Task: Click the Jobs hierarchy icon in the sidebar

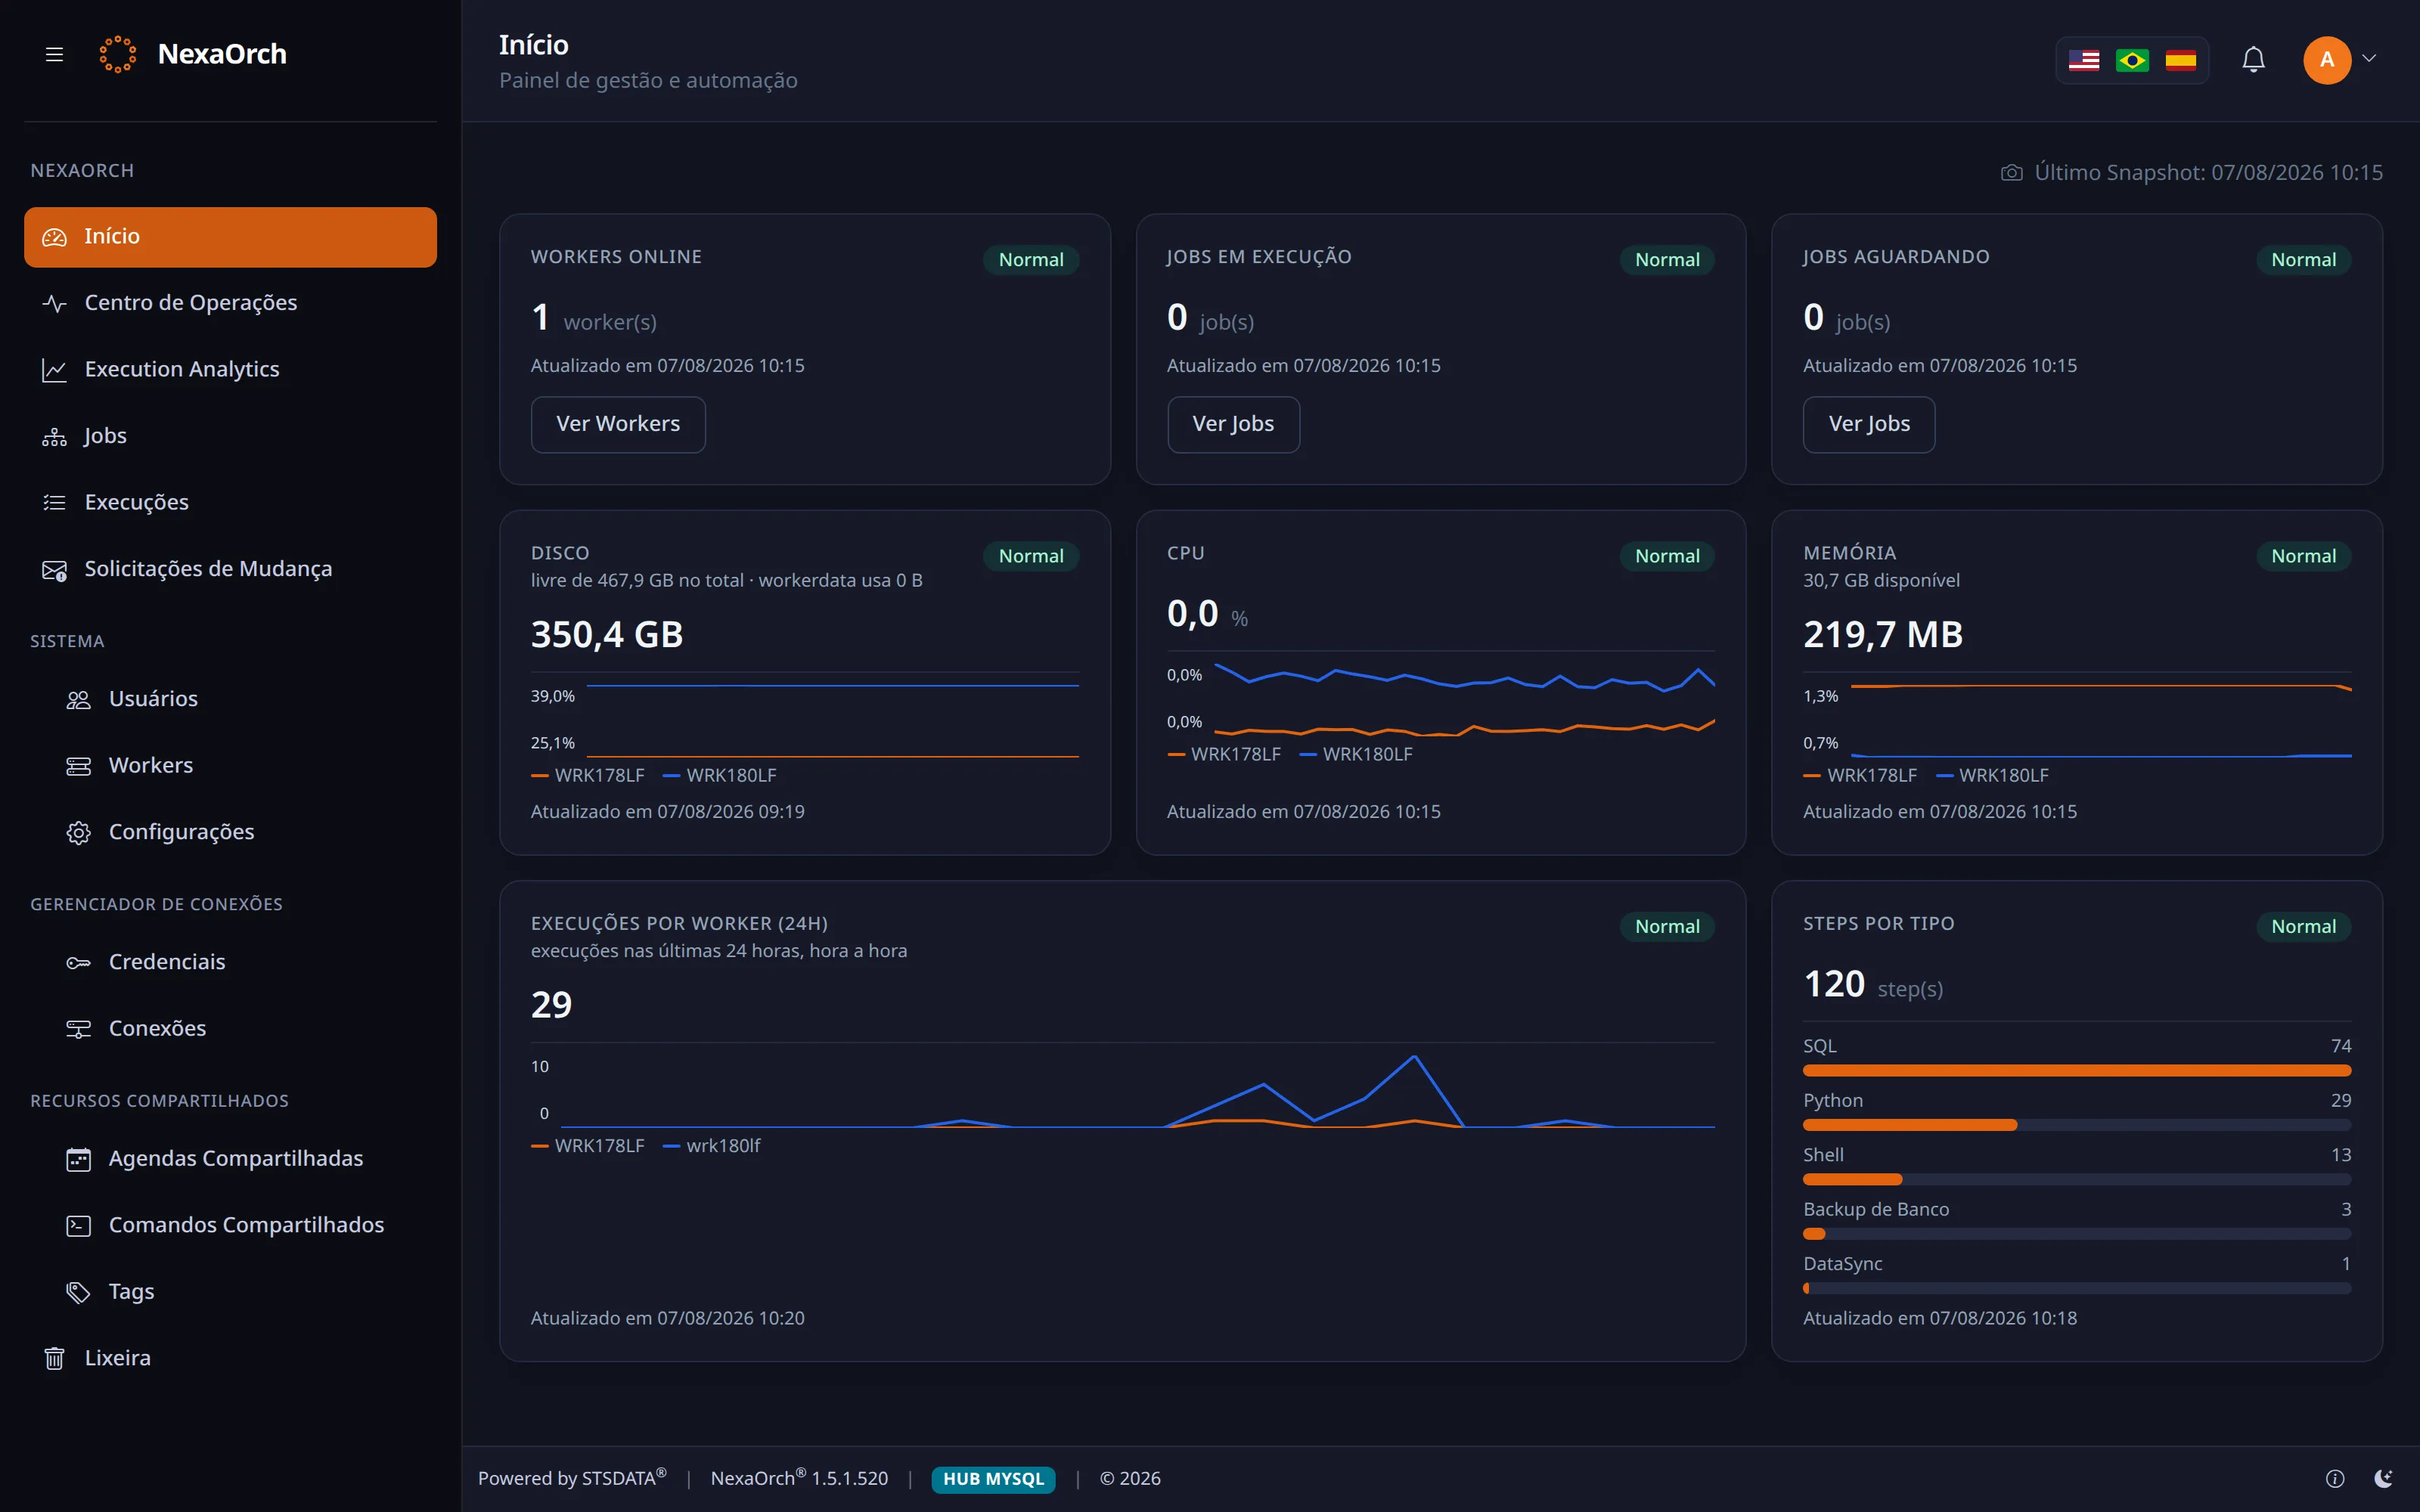Action: click(x=54, y=437)
